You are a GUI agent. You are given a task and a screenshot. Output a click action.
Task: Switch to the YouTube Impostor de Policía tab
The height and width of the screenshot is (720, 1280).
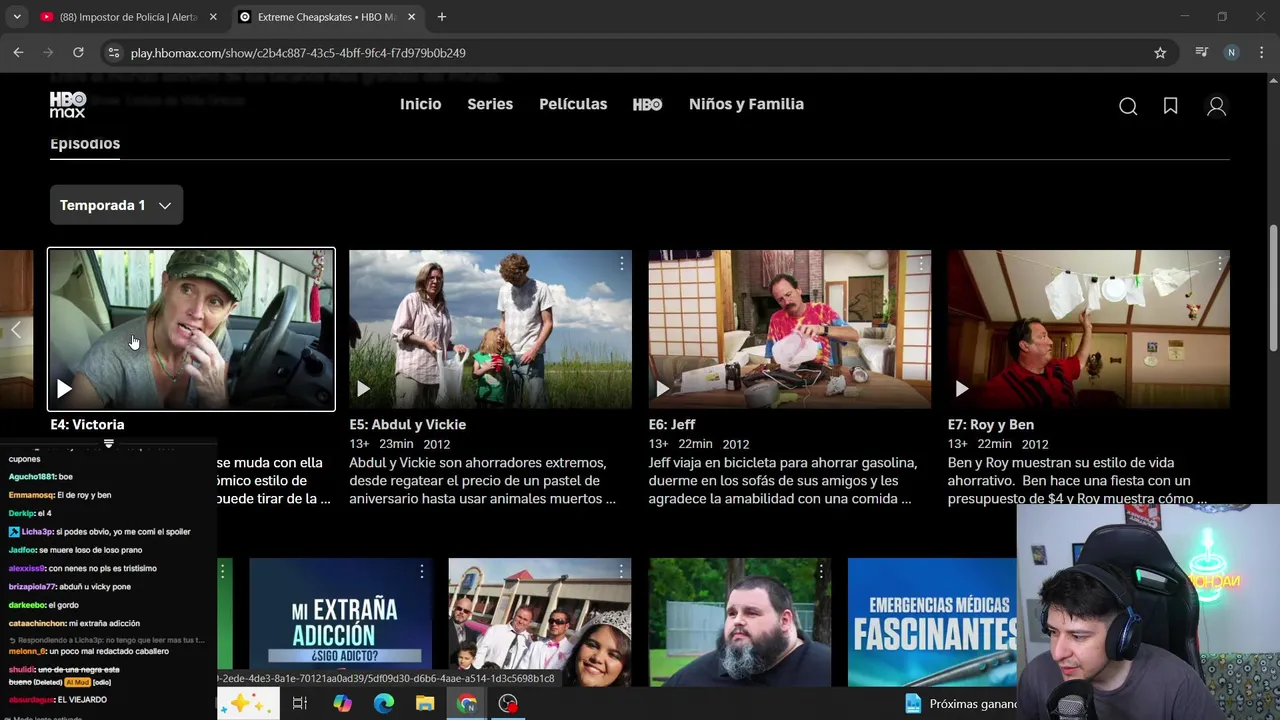point(128,17)
